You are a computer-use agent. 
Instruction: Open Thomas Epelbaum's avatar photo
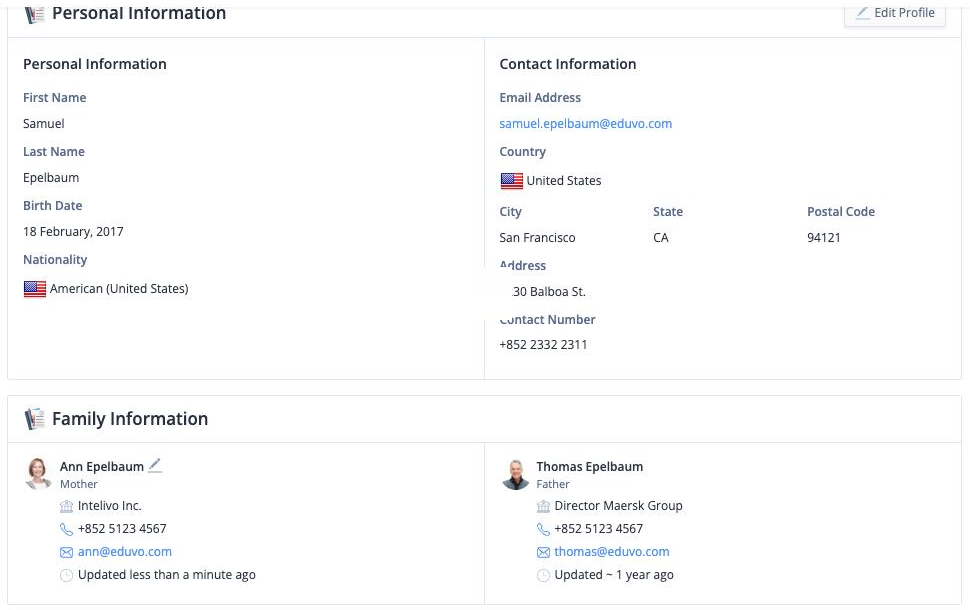(515, 474)
